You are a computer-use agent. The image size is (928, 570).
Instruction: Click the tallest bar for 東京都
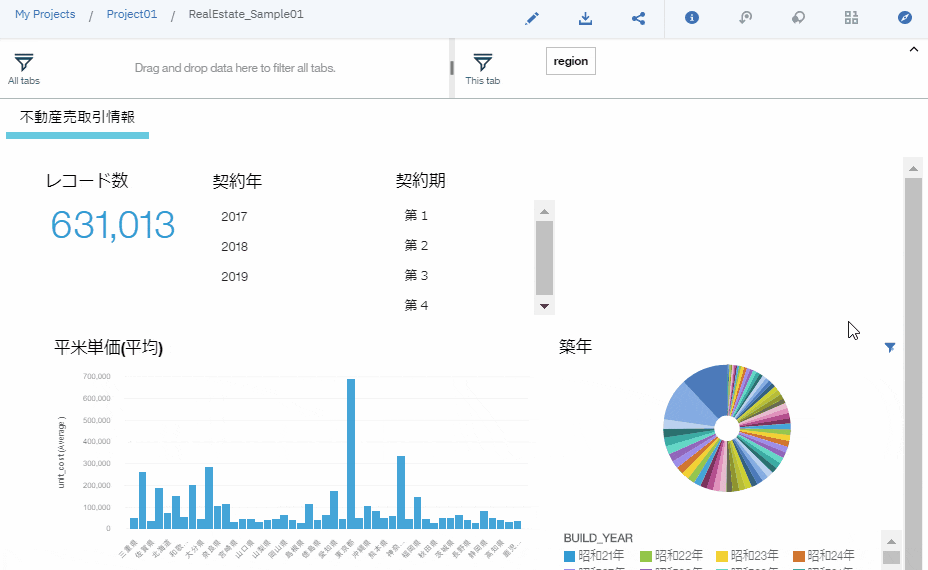pyautogui.click(x=351, y=453)
